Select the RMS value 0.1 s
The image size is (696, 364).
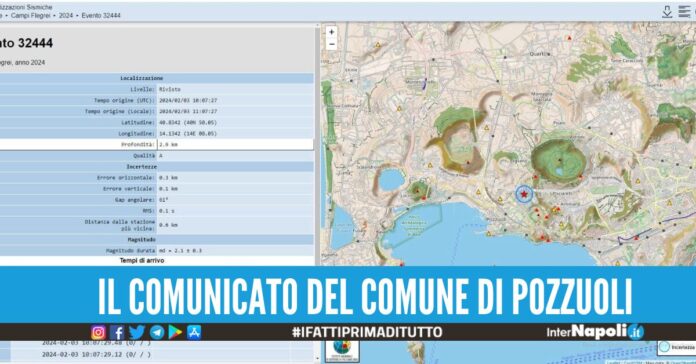(167, 211)
